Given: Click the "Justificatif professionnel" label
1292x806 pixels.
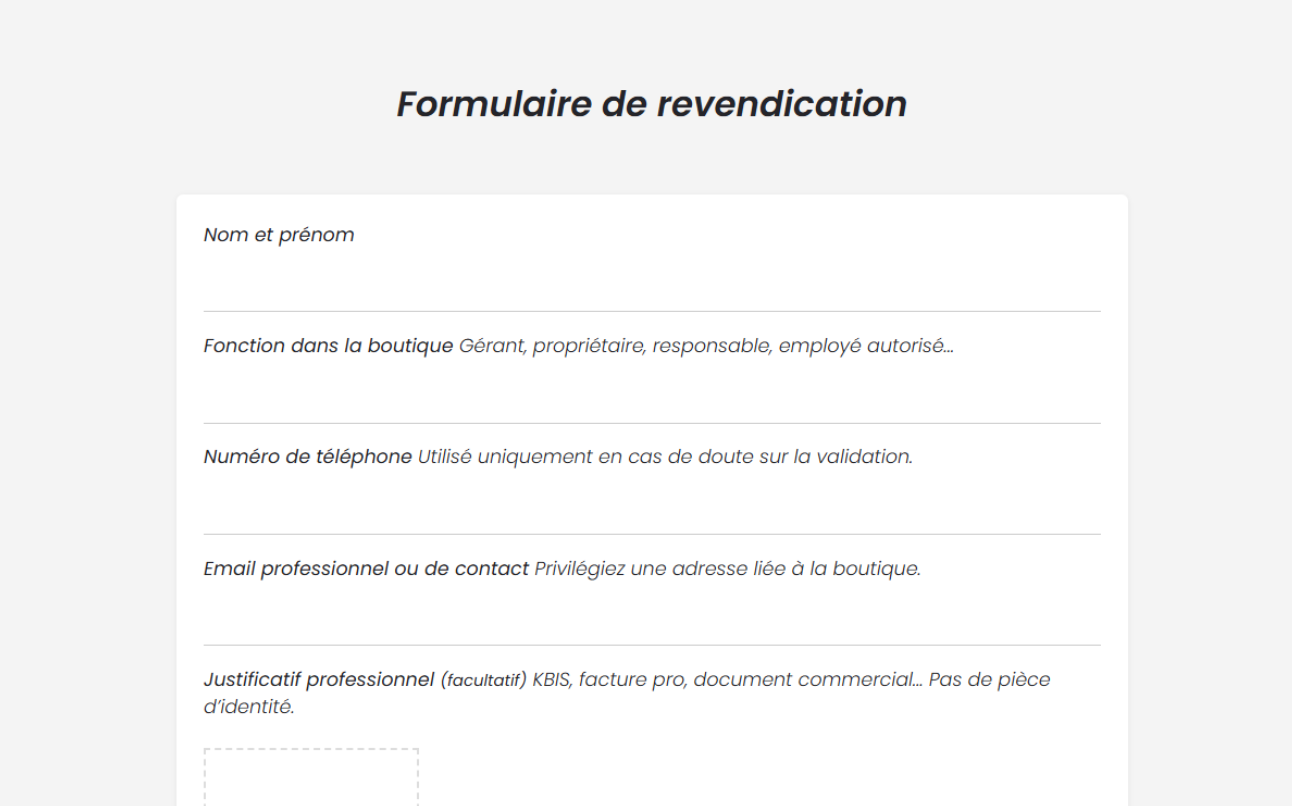Looking at the screenshot, I should point(319,680).
